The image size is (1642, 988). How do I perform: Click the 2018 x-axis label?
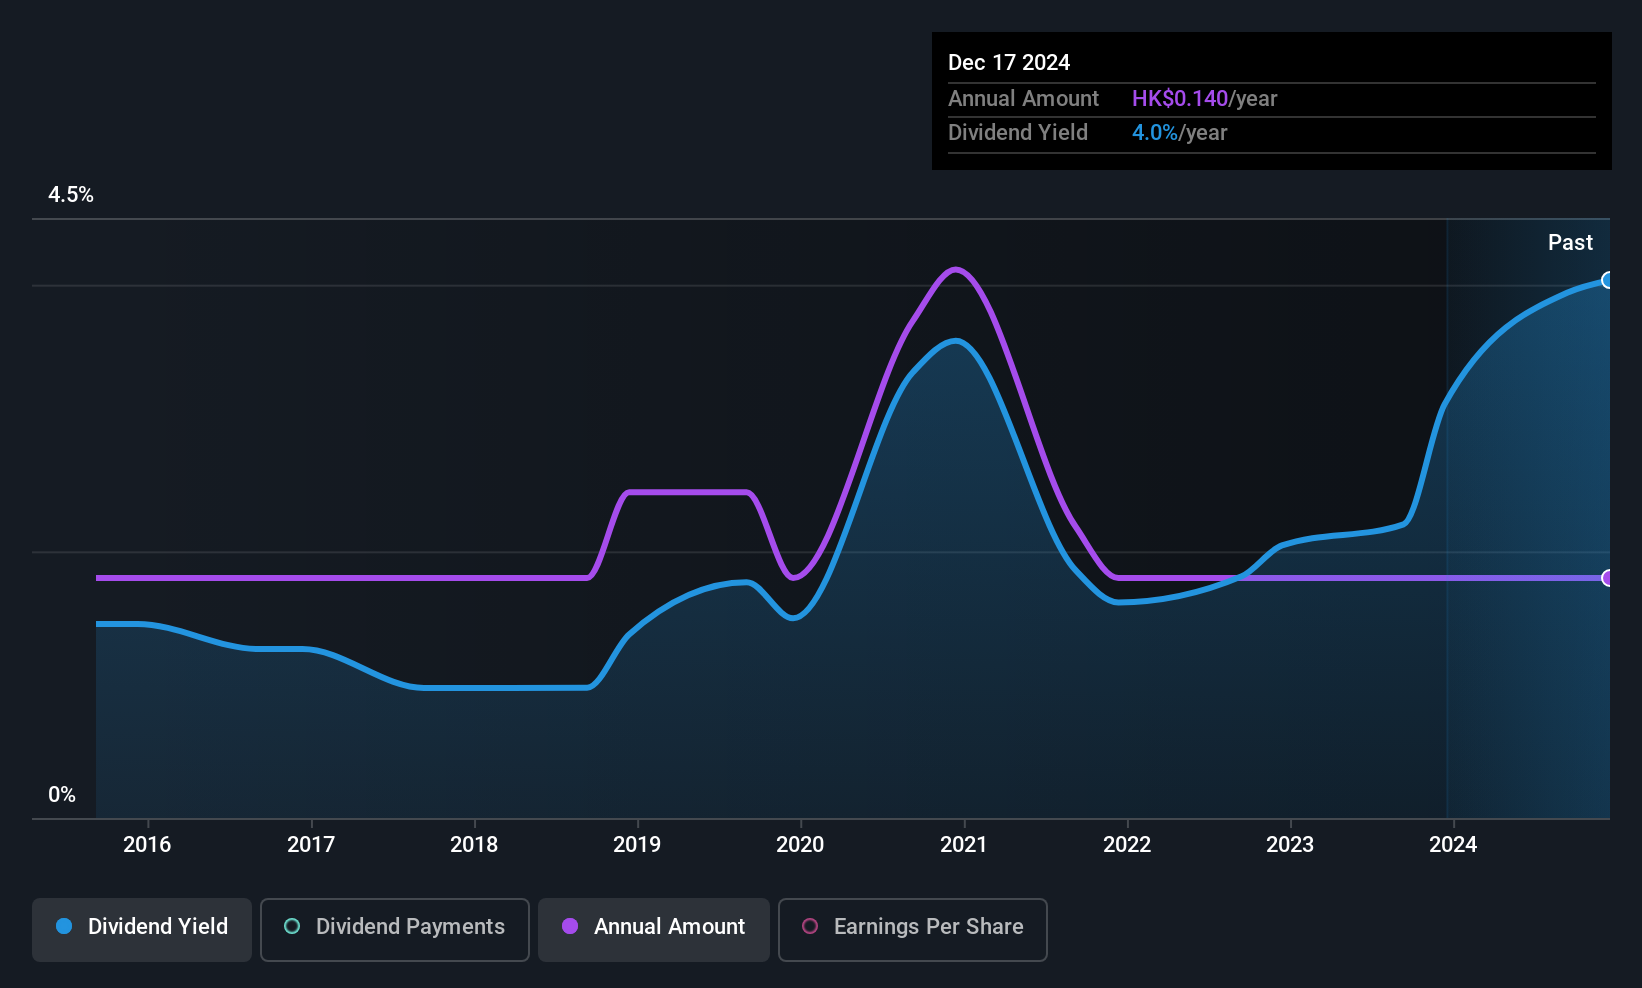[474, 845]
